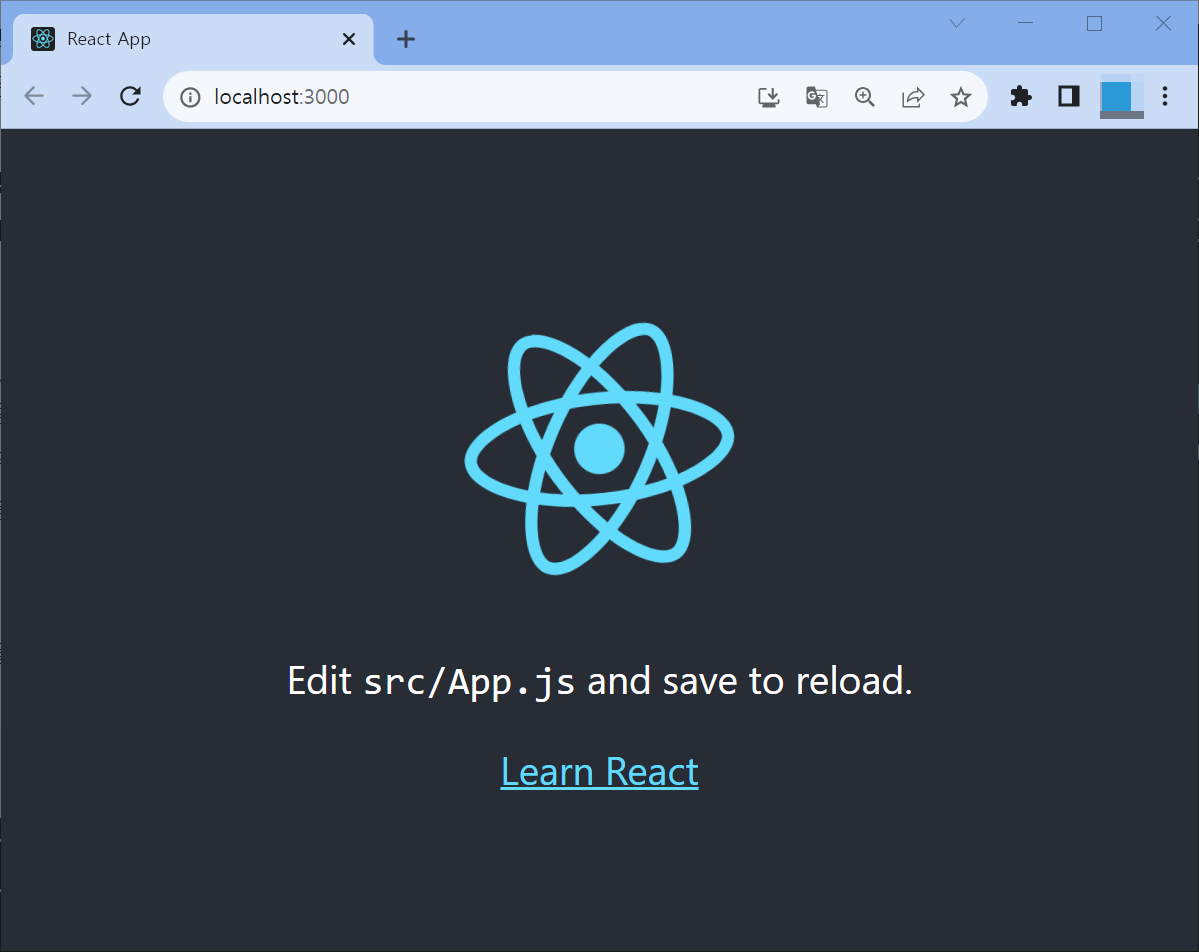Reload the localhost page
The image size is (1199, 952).
click(x=131, y=96)
